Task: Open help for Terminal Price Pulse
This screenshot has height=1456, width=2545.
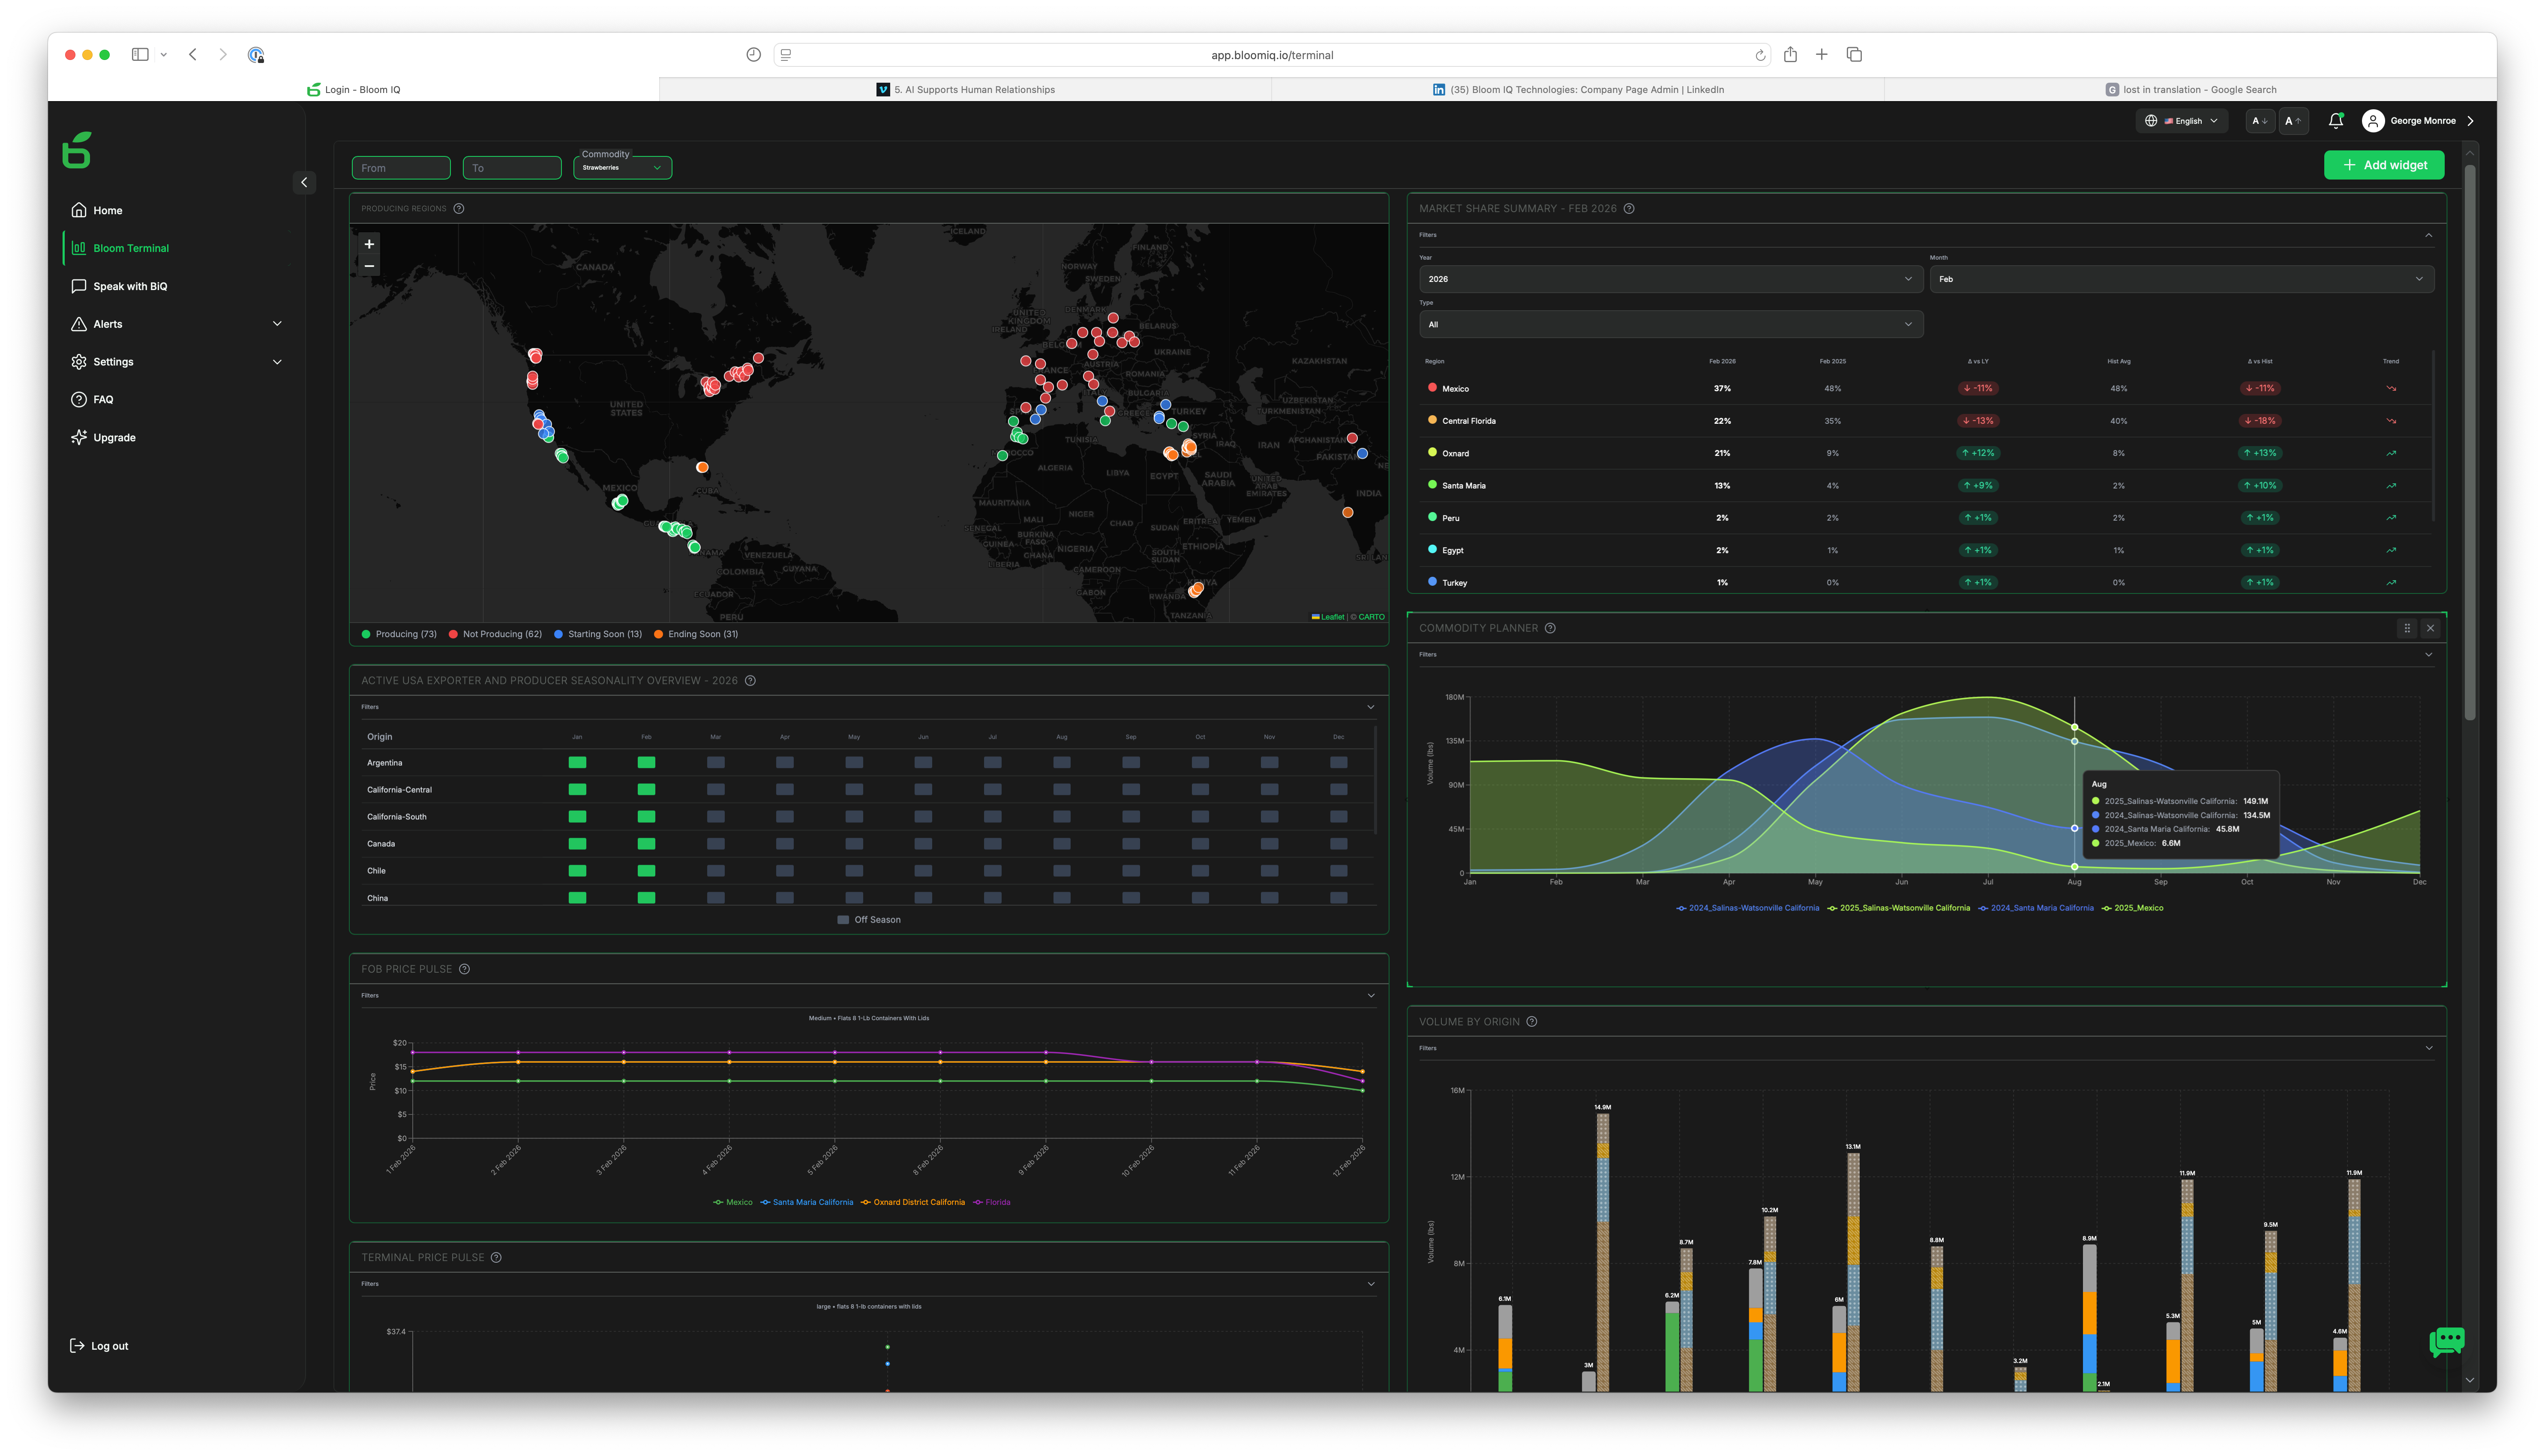Action: coord(496,1258)
